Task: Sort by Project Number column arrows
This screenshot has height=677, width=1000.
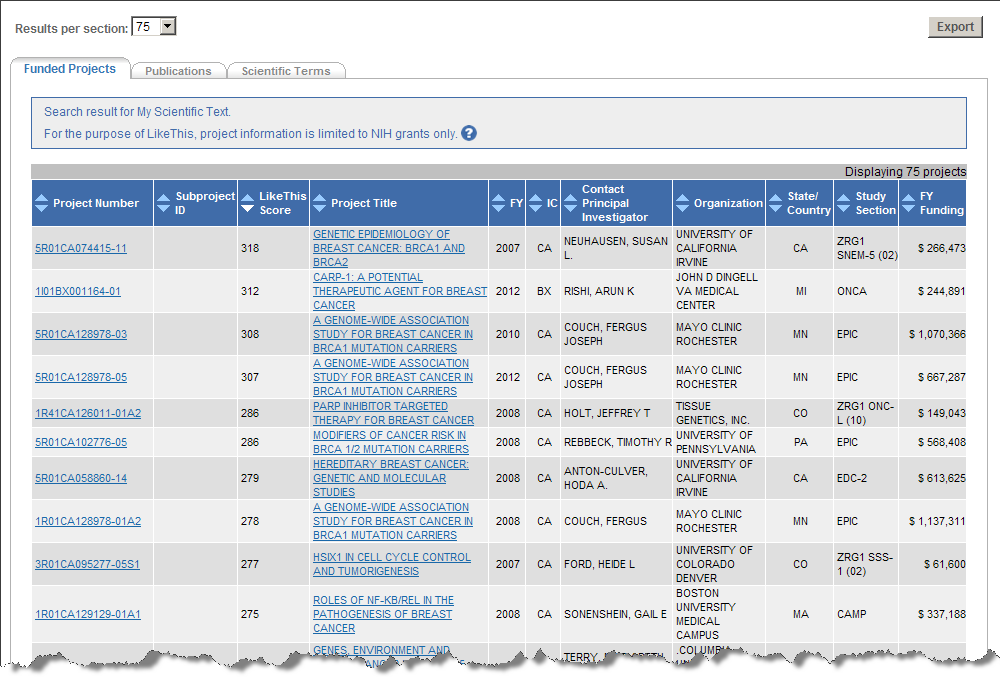Action: (41, 203)
